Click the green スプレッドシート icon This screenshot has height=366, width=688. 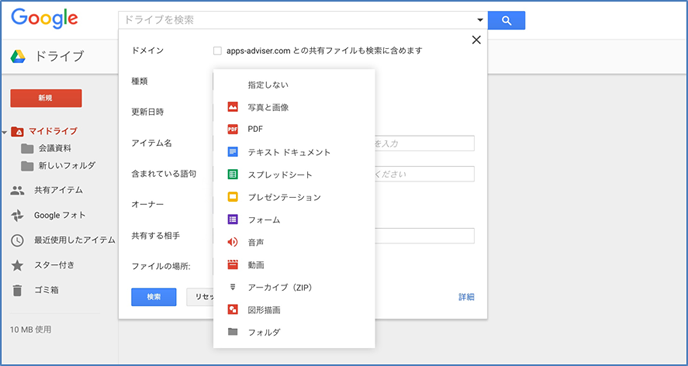click(233, 174)
